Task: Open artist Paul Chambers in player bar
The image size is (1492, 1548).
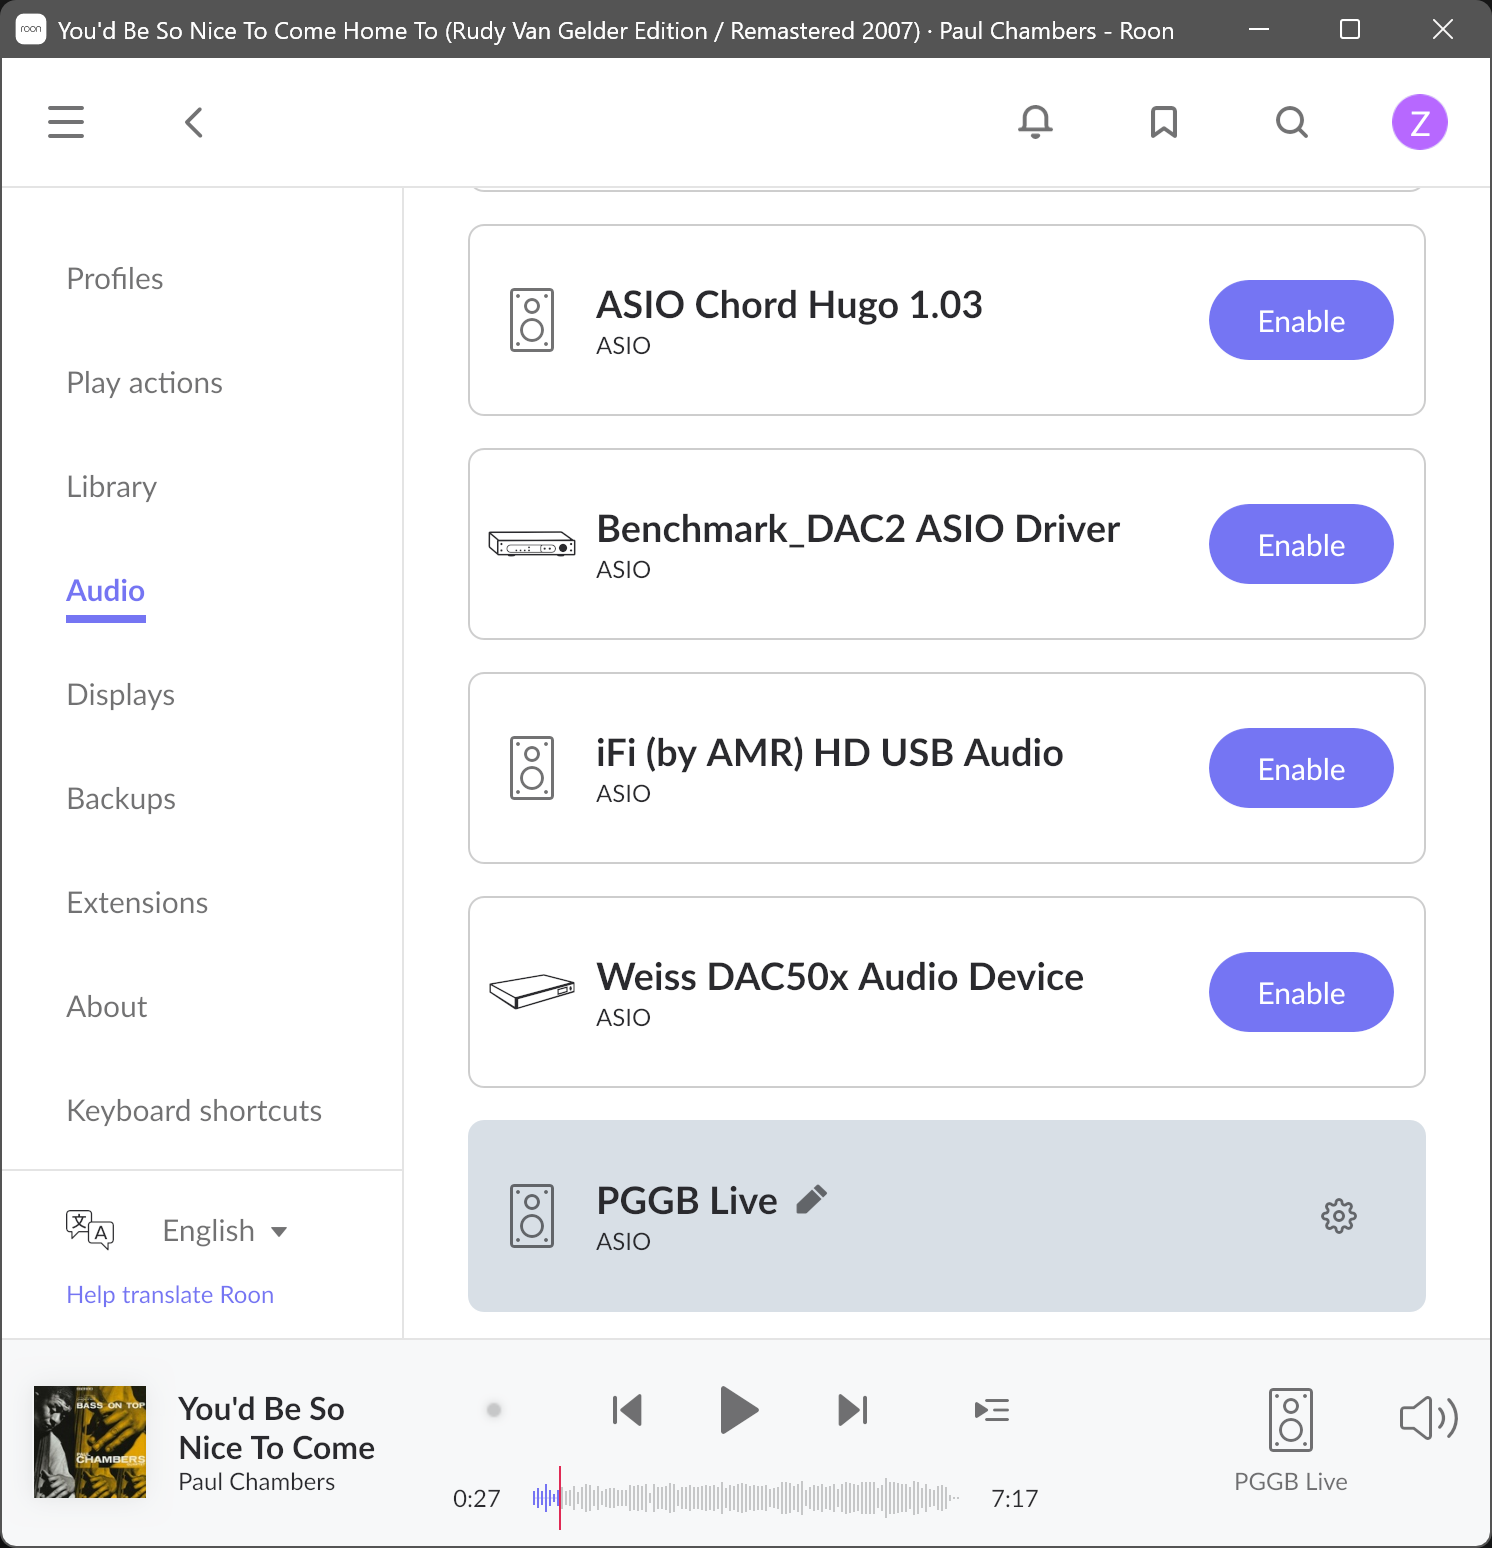Action: pyautogui.click(x=257, y=1482)
